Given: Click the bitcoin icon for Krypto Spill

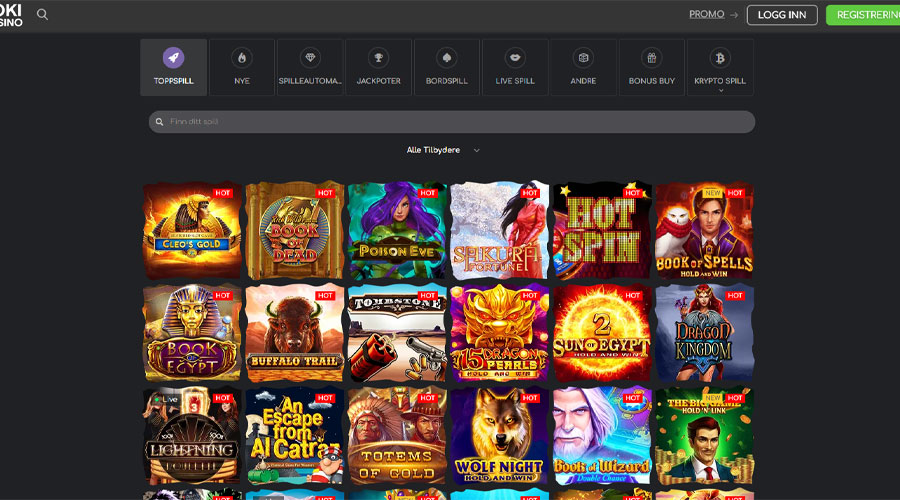Looking at the screenshot, I should coord(720,57).
